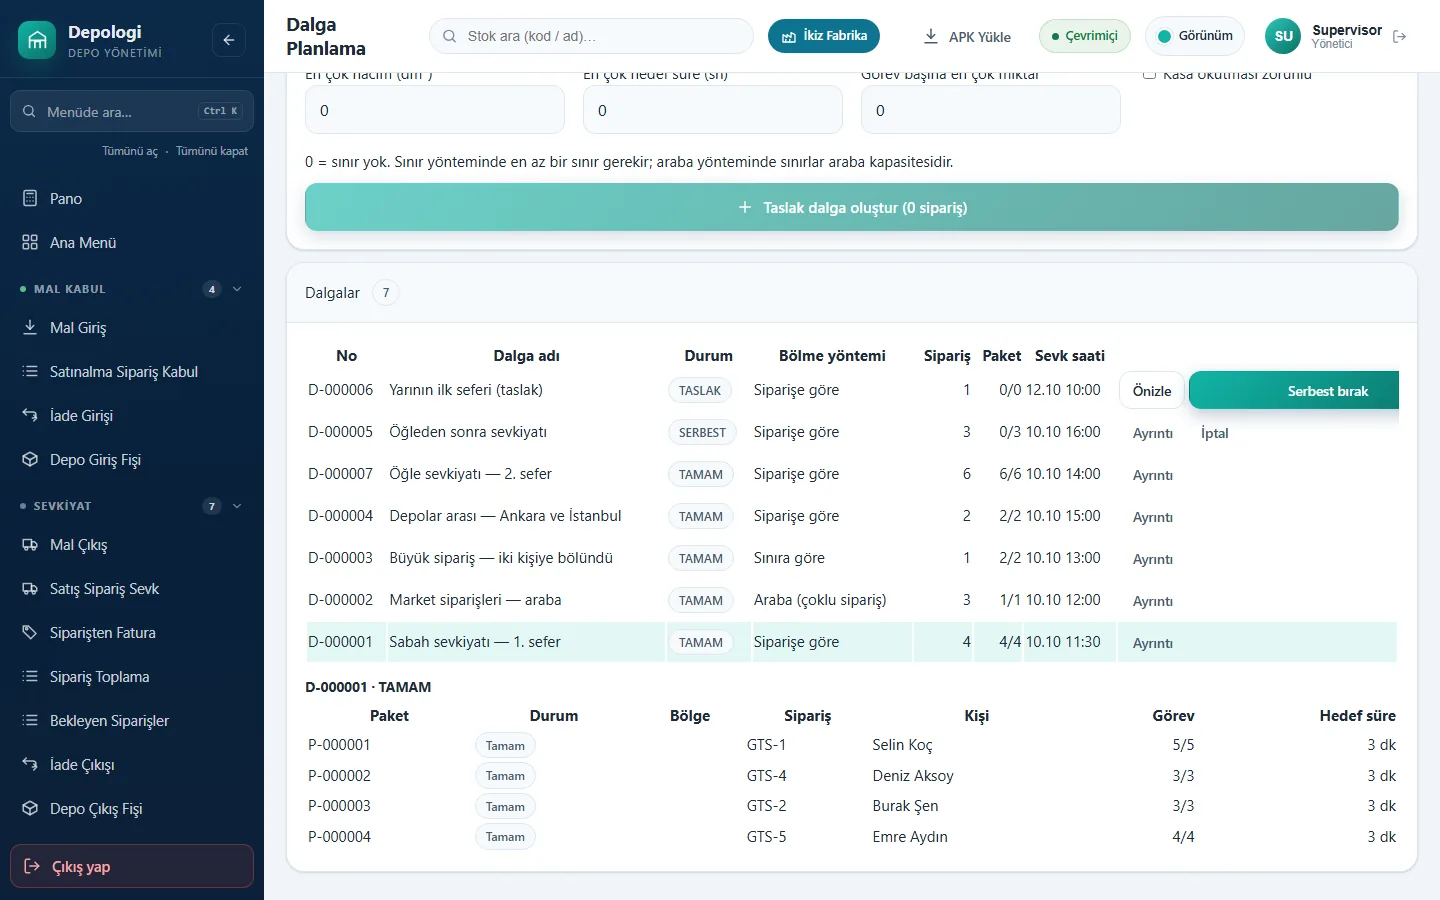
Task: Click Önizle for wave D-000006
Action: (x=1152, y=391)
